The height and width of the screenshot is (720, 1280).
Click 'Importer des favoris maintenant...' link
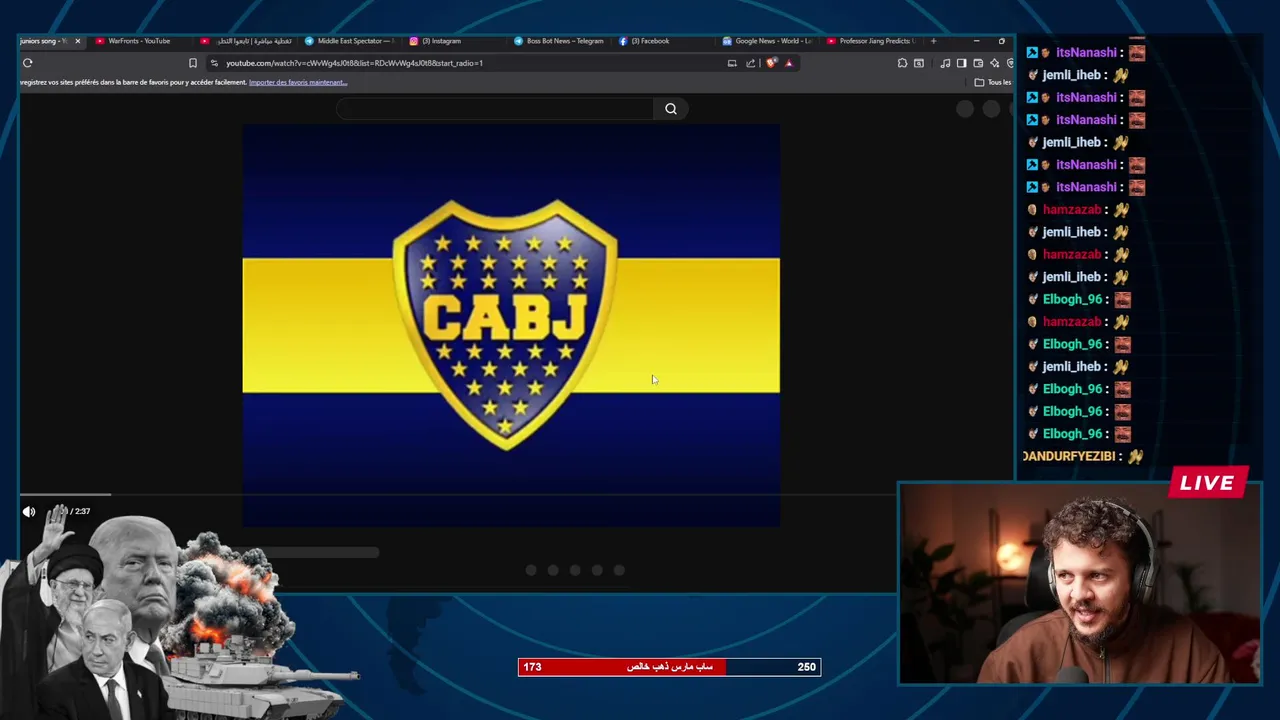298,82
